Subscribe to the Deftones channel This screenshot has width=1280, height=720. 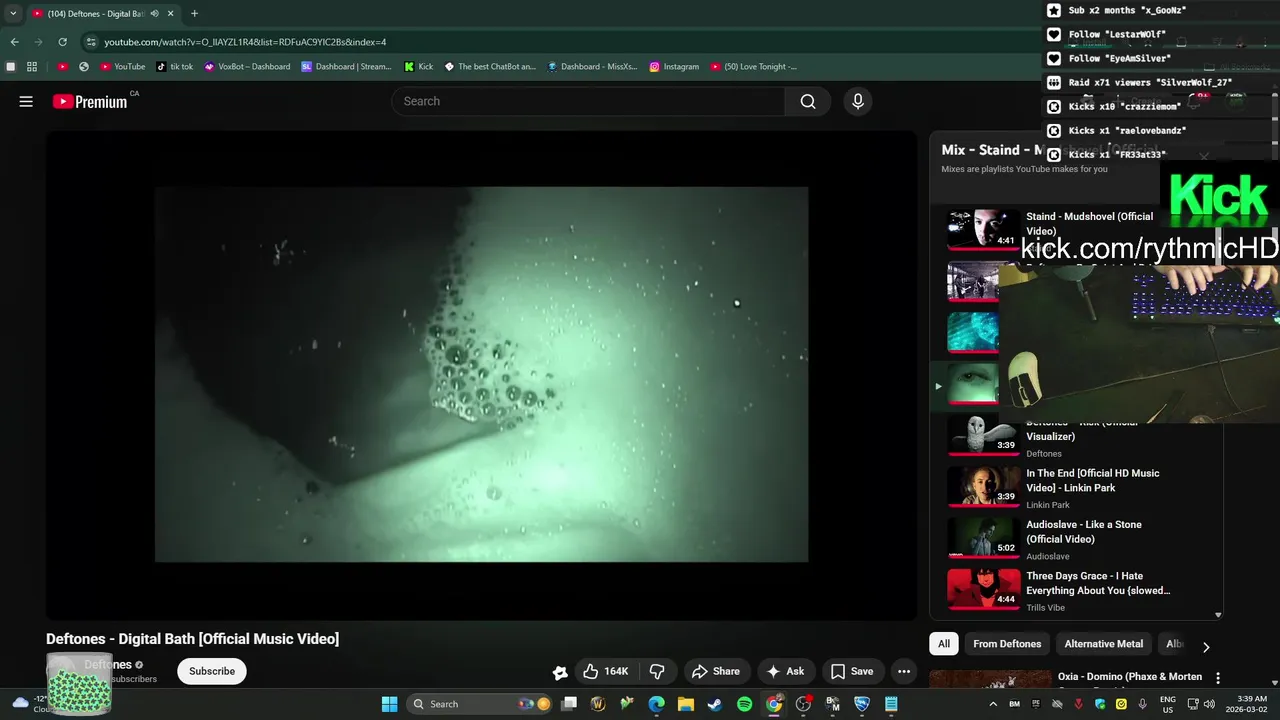[x=212, y=671]
